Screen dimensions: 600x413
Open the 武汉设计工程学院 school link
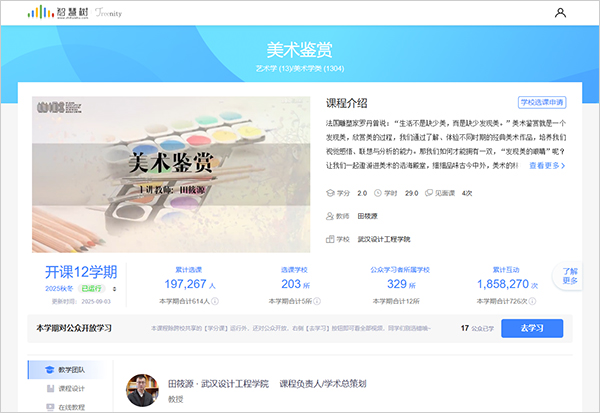click(387, 239)
